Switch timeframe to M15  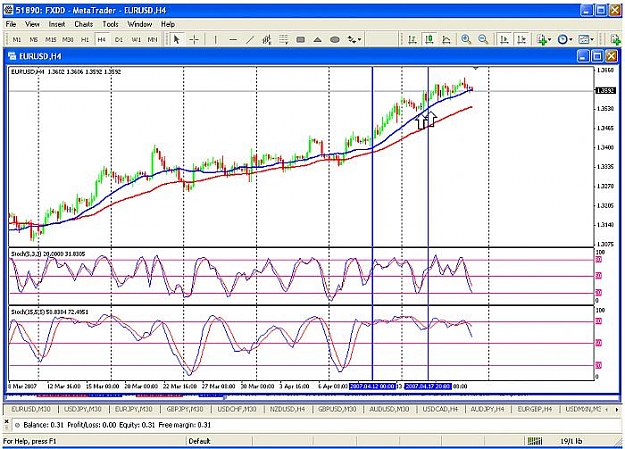[x=51, y=39]
